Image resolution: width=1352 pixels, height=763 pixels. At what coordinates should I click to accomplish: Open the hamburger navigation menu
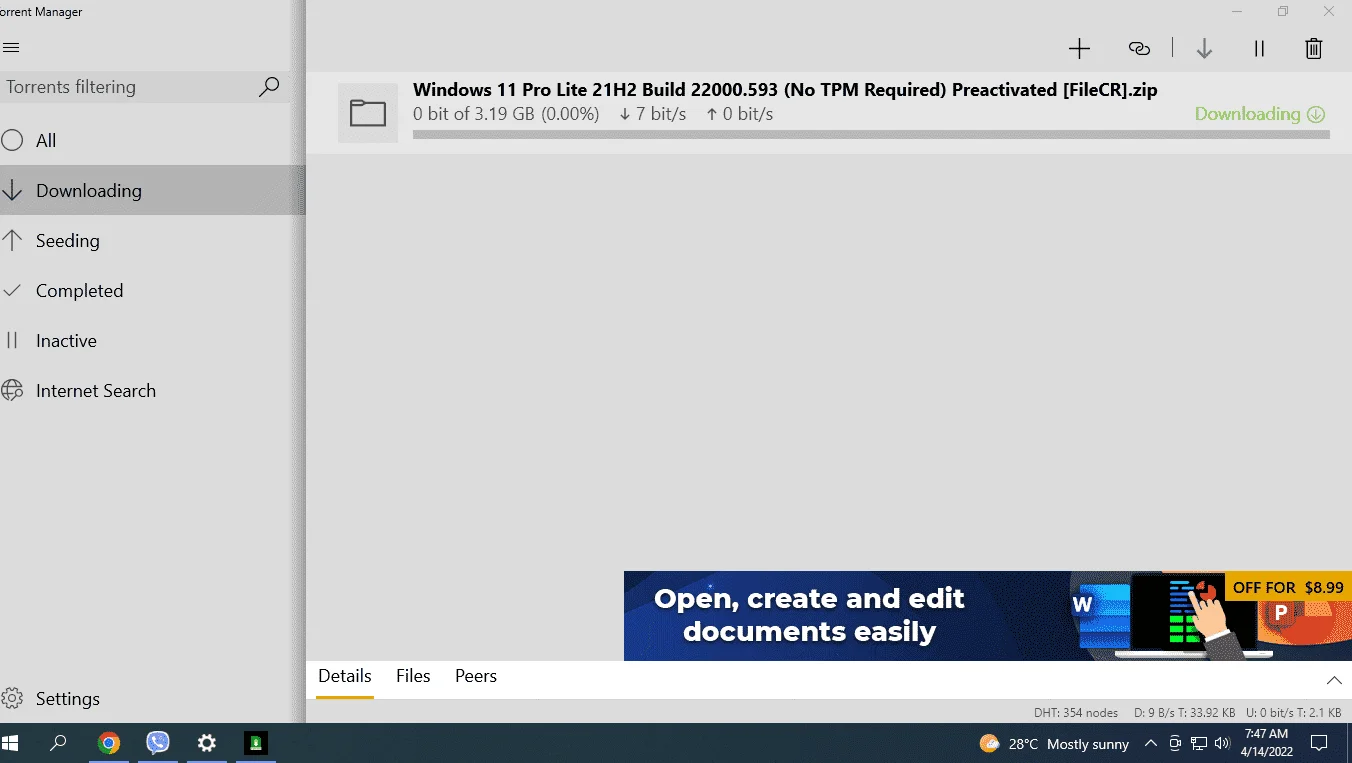11,48
